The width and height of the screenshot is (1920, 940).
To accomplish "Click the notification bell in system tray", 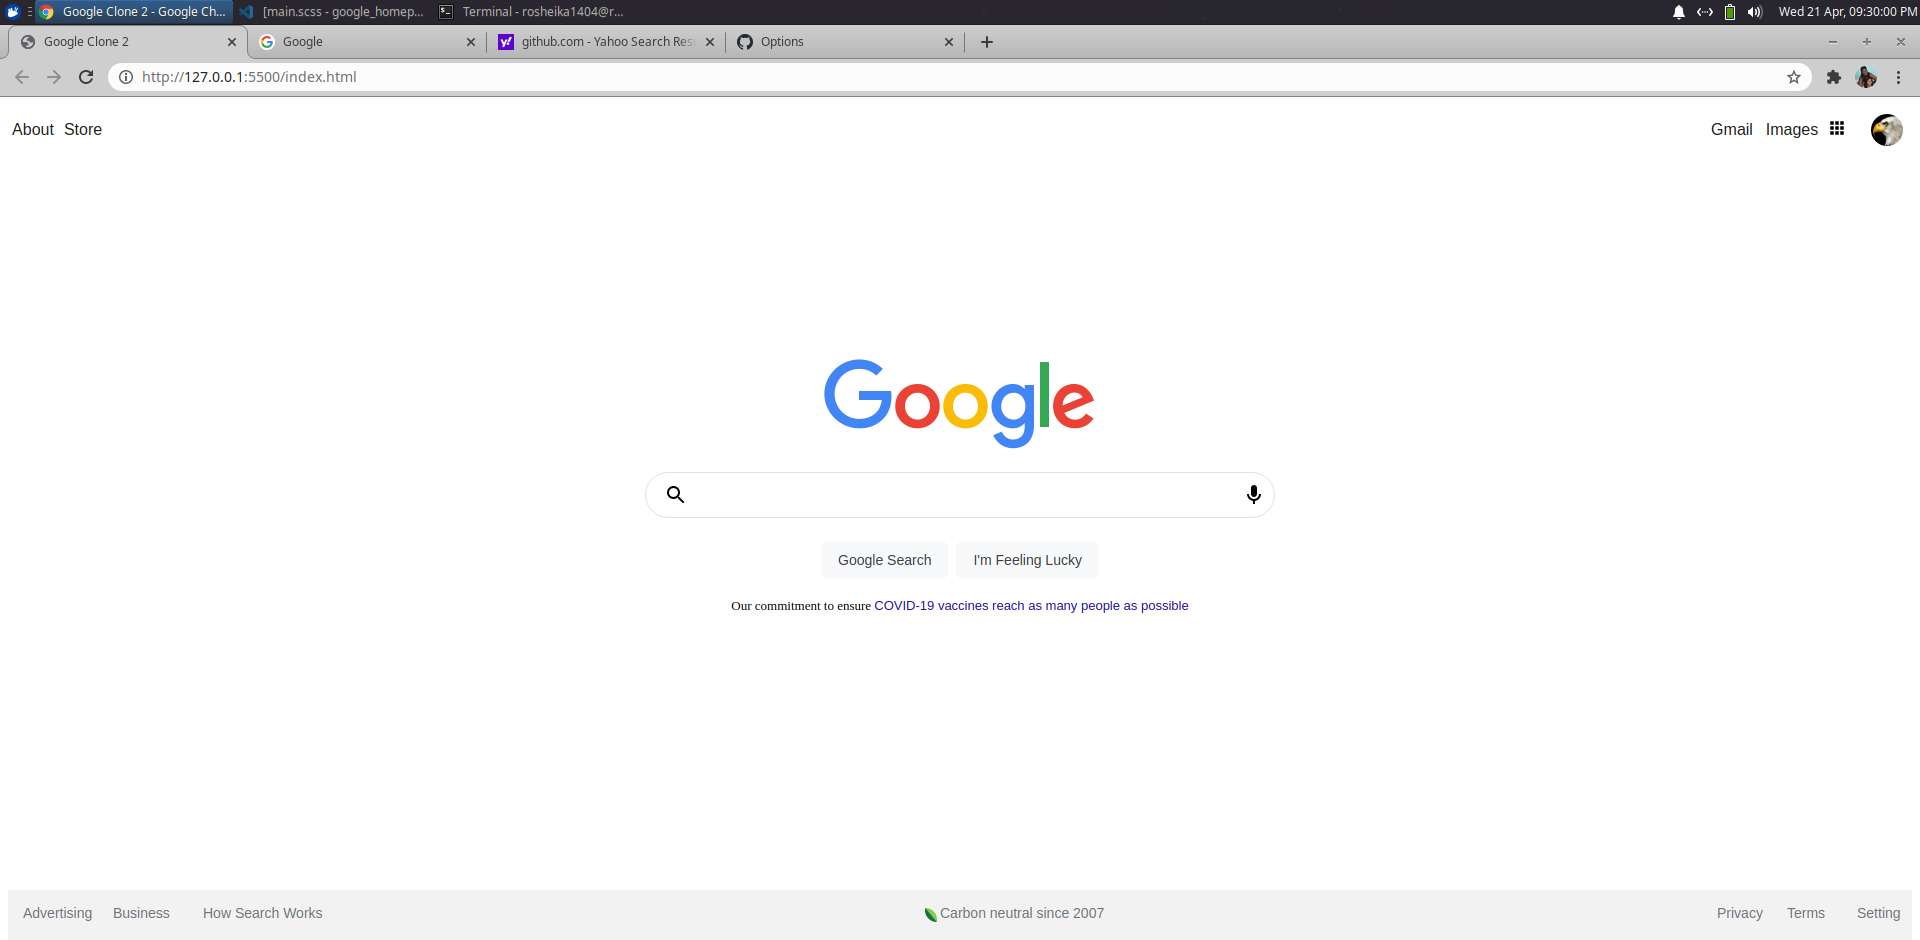I will tap(1679, 12).
